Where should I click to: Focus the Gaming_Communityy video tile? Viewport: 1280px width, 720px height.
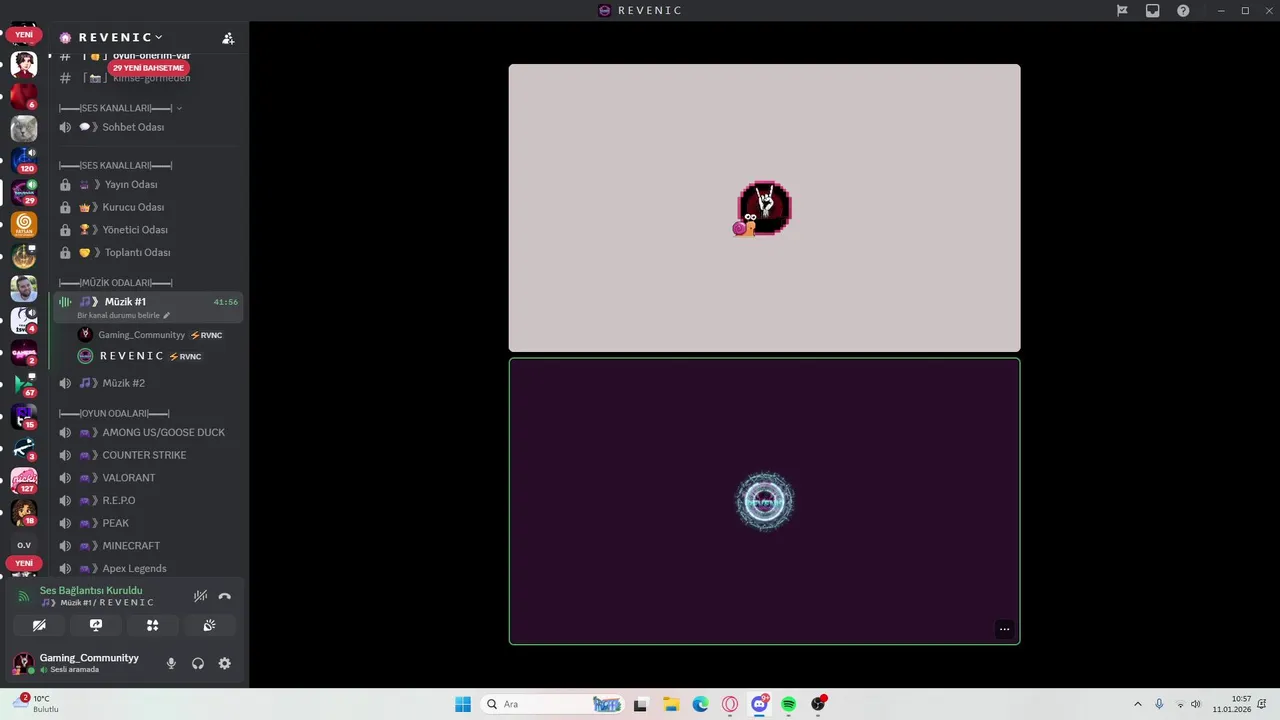click(764, 208)
